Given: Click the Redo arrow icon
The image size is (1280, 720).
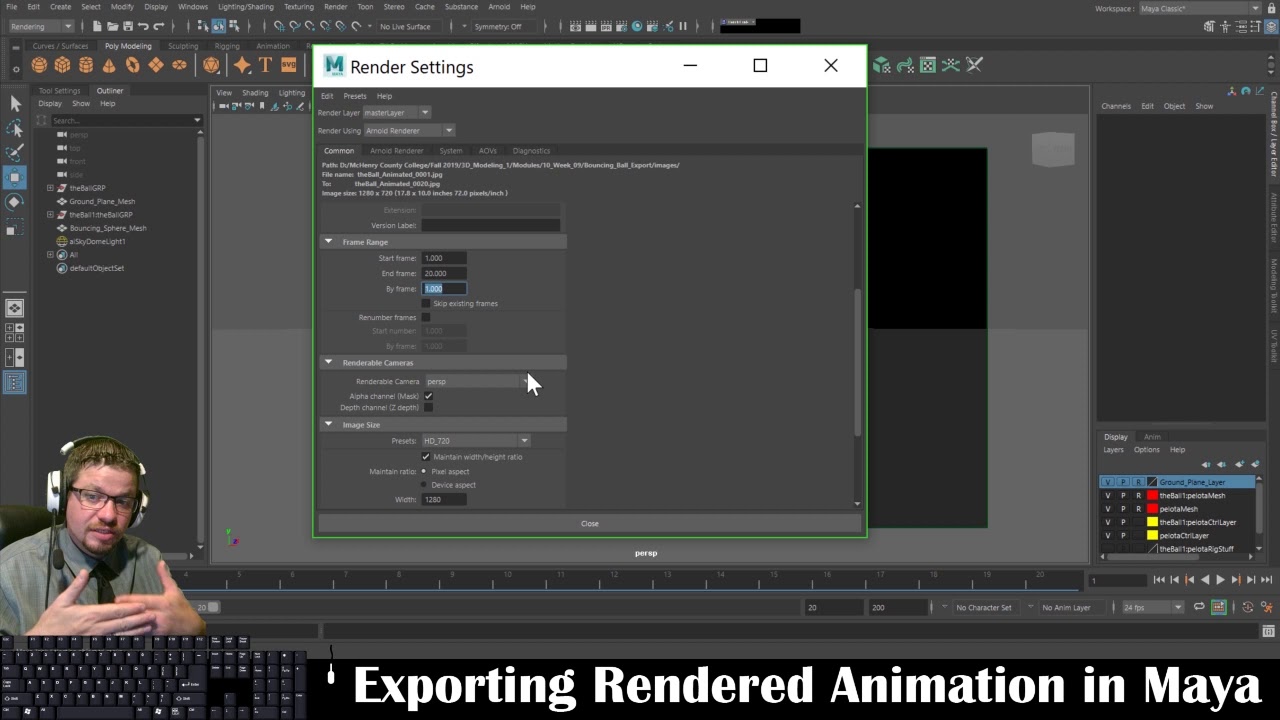Looking at the screenshot, I should tap(158, 26).
